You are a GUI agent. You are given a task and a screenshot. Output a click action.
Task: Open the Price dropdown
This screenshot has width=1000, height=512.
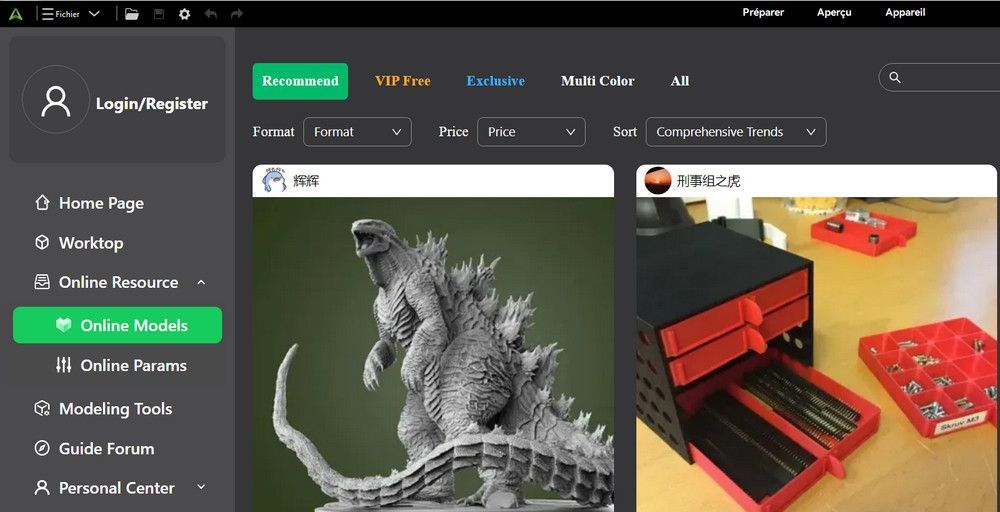[531, 132]
